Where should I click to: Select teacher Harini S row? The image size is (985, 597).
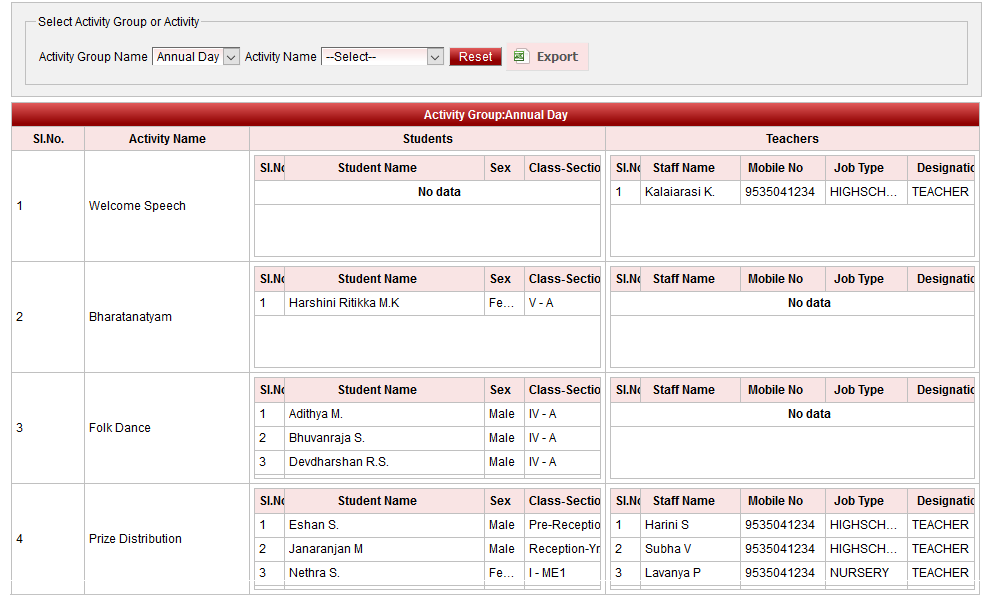666,525
